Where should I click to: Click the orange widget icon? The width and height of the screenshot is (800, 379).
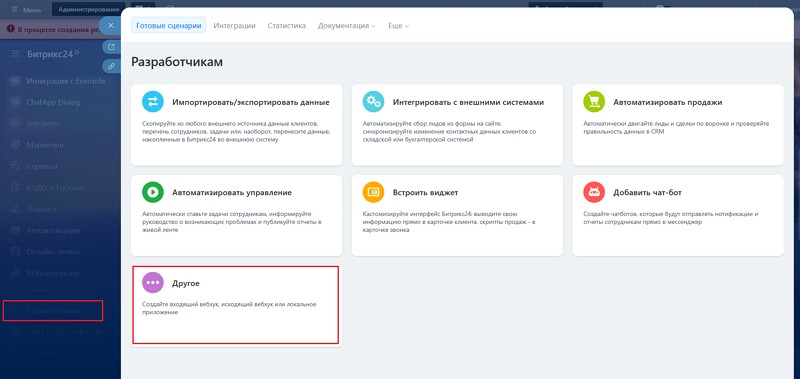pos(373,192)
